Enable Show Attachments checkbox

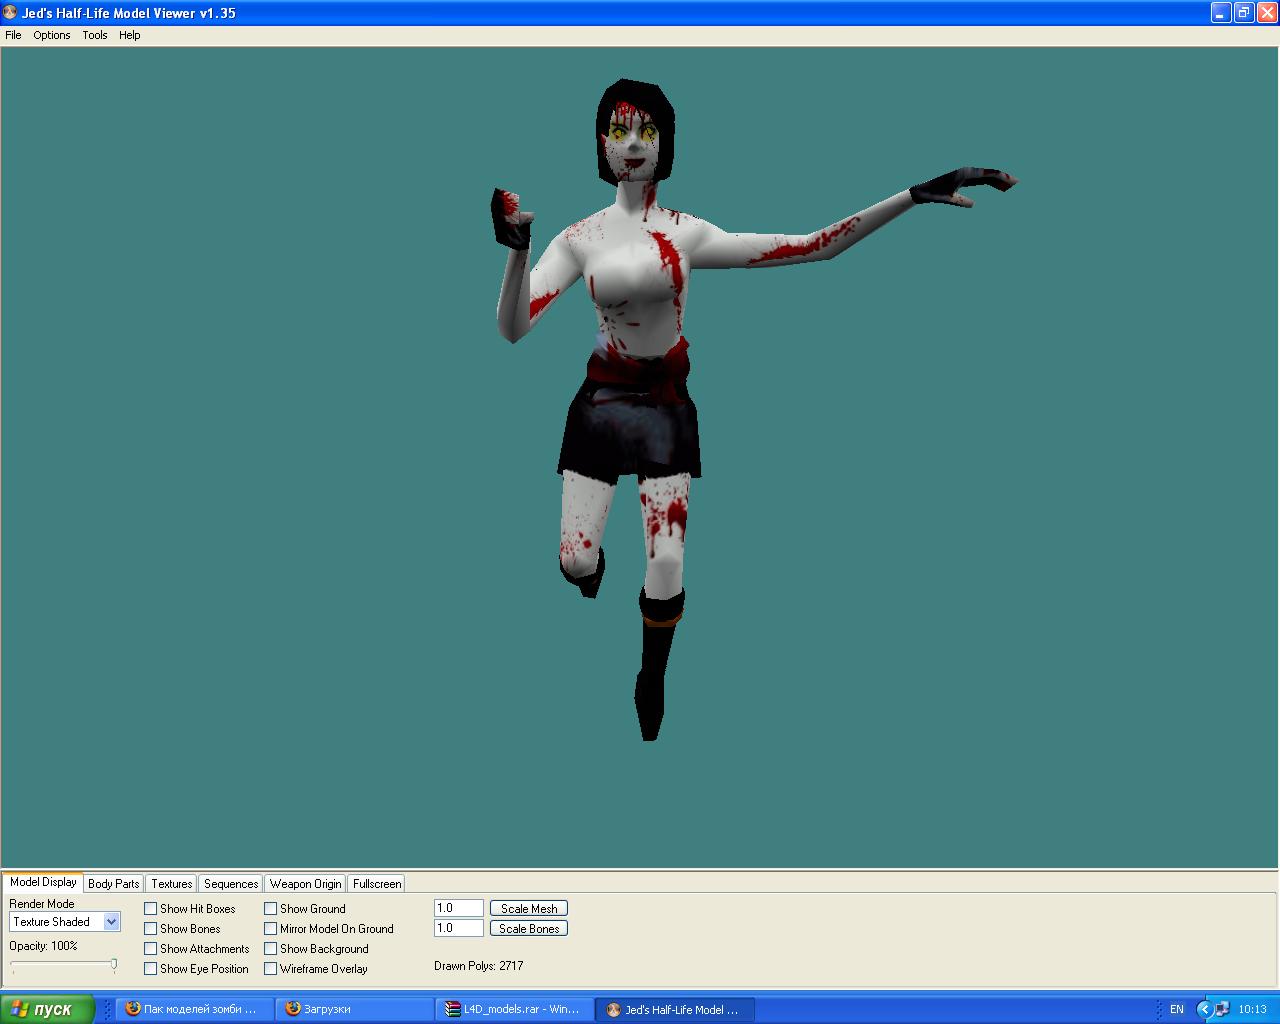tap(151, 949)
